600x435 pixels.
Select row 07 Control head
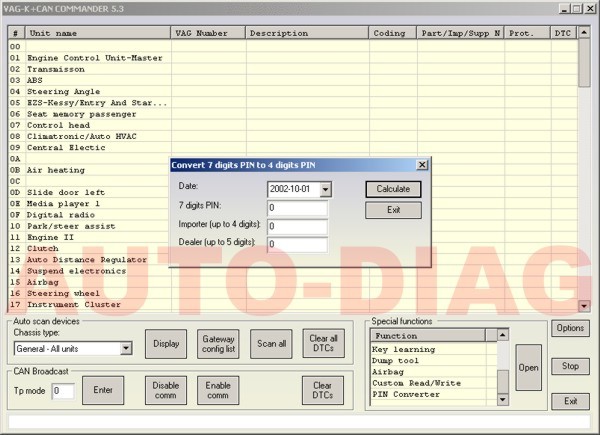(293, 125)
